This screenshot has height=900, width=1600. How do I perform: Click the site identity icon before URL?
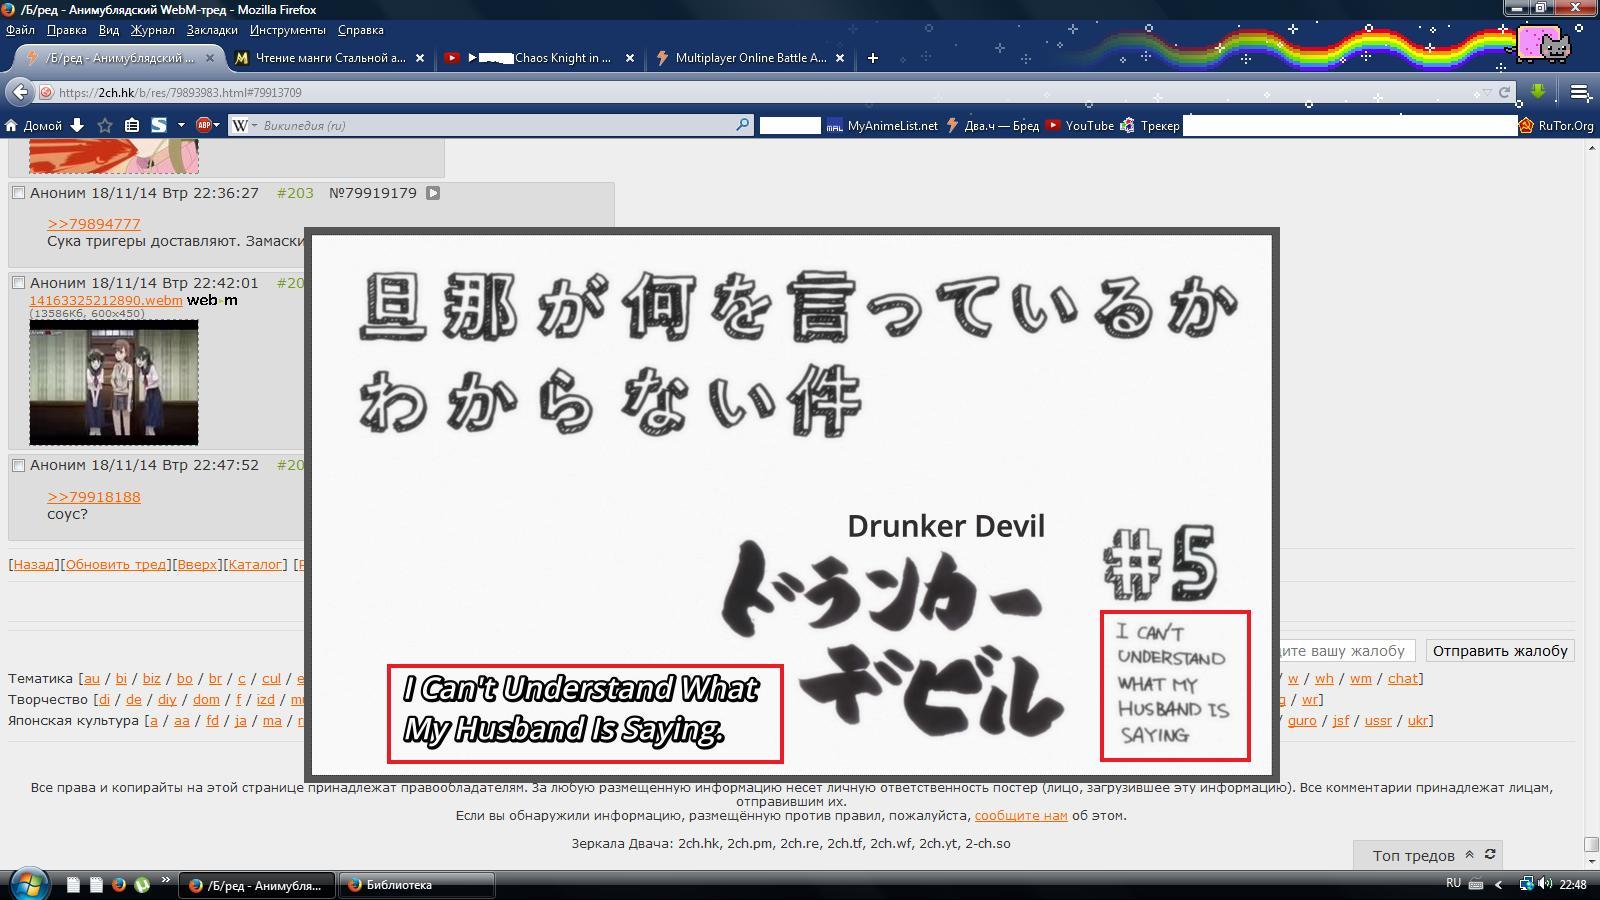click(45, 92)
